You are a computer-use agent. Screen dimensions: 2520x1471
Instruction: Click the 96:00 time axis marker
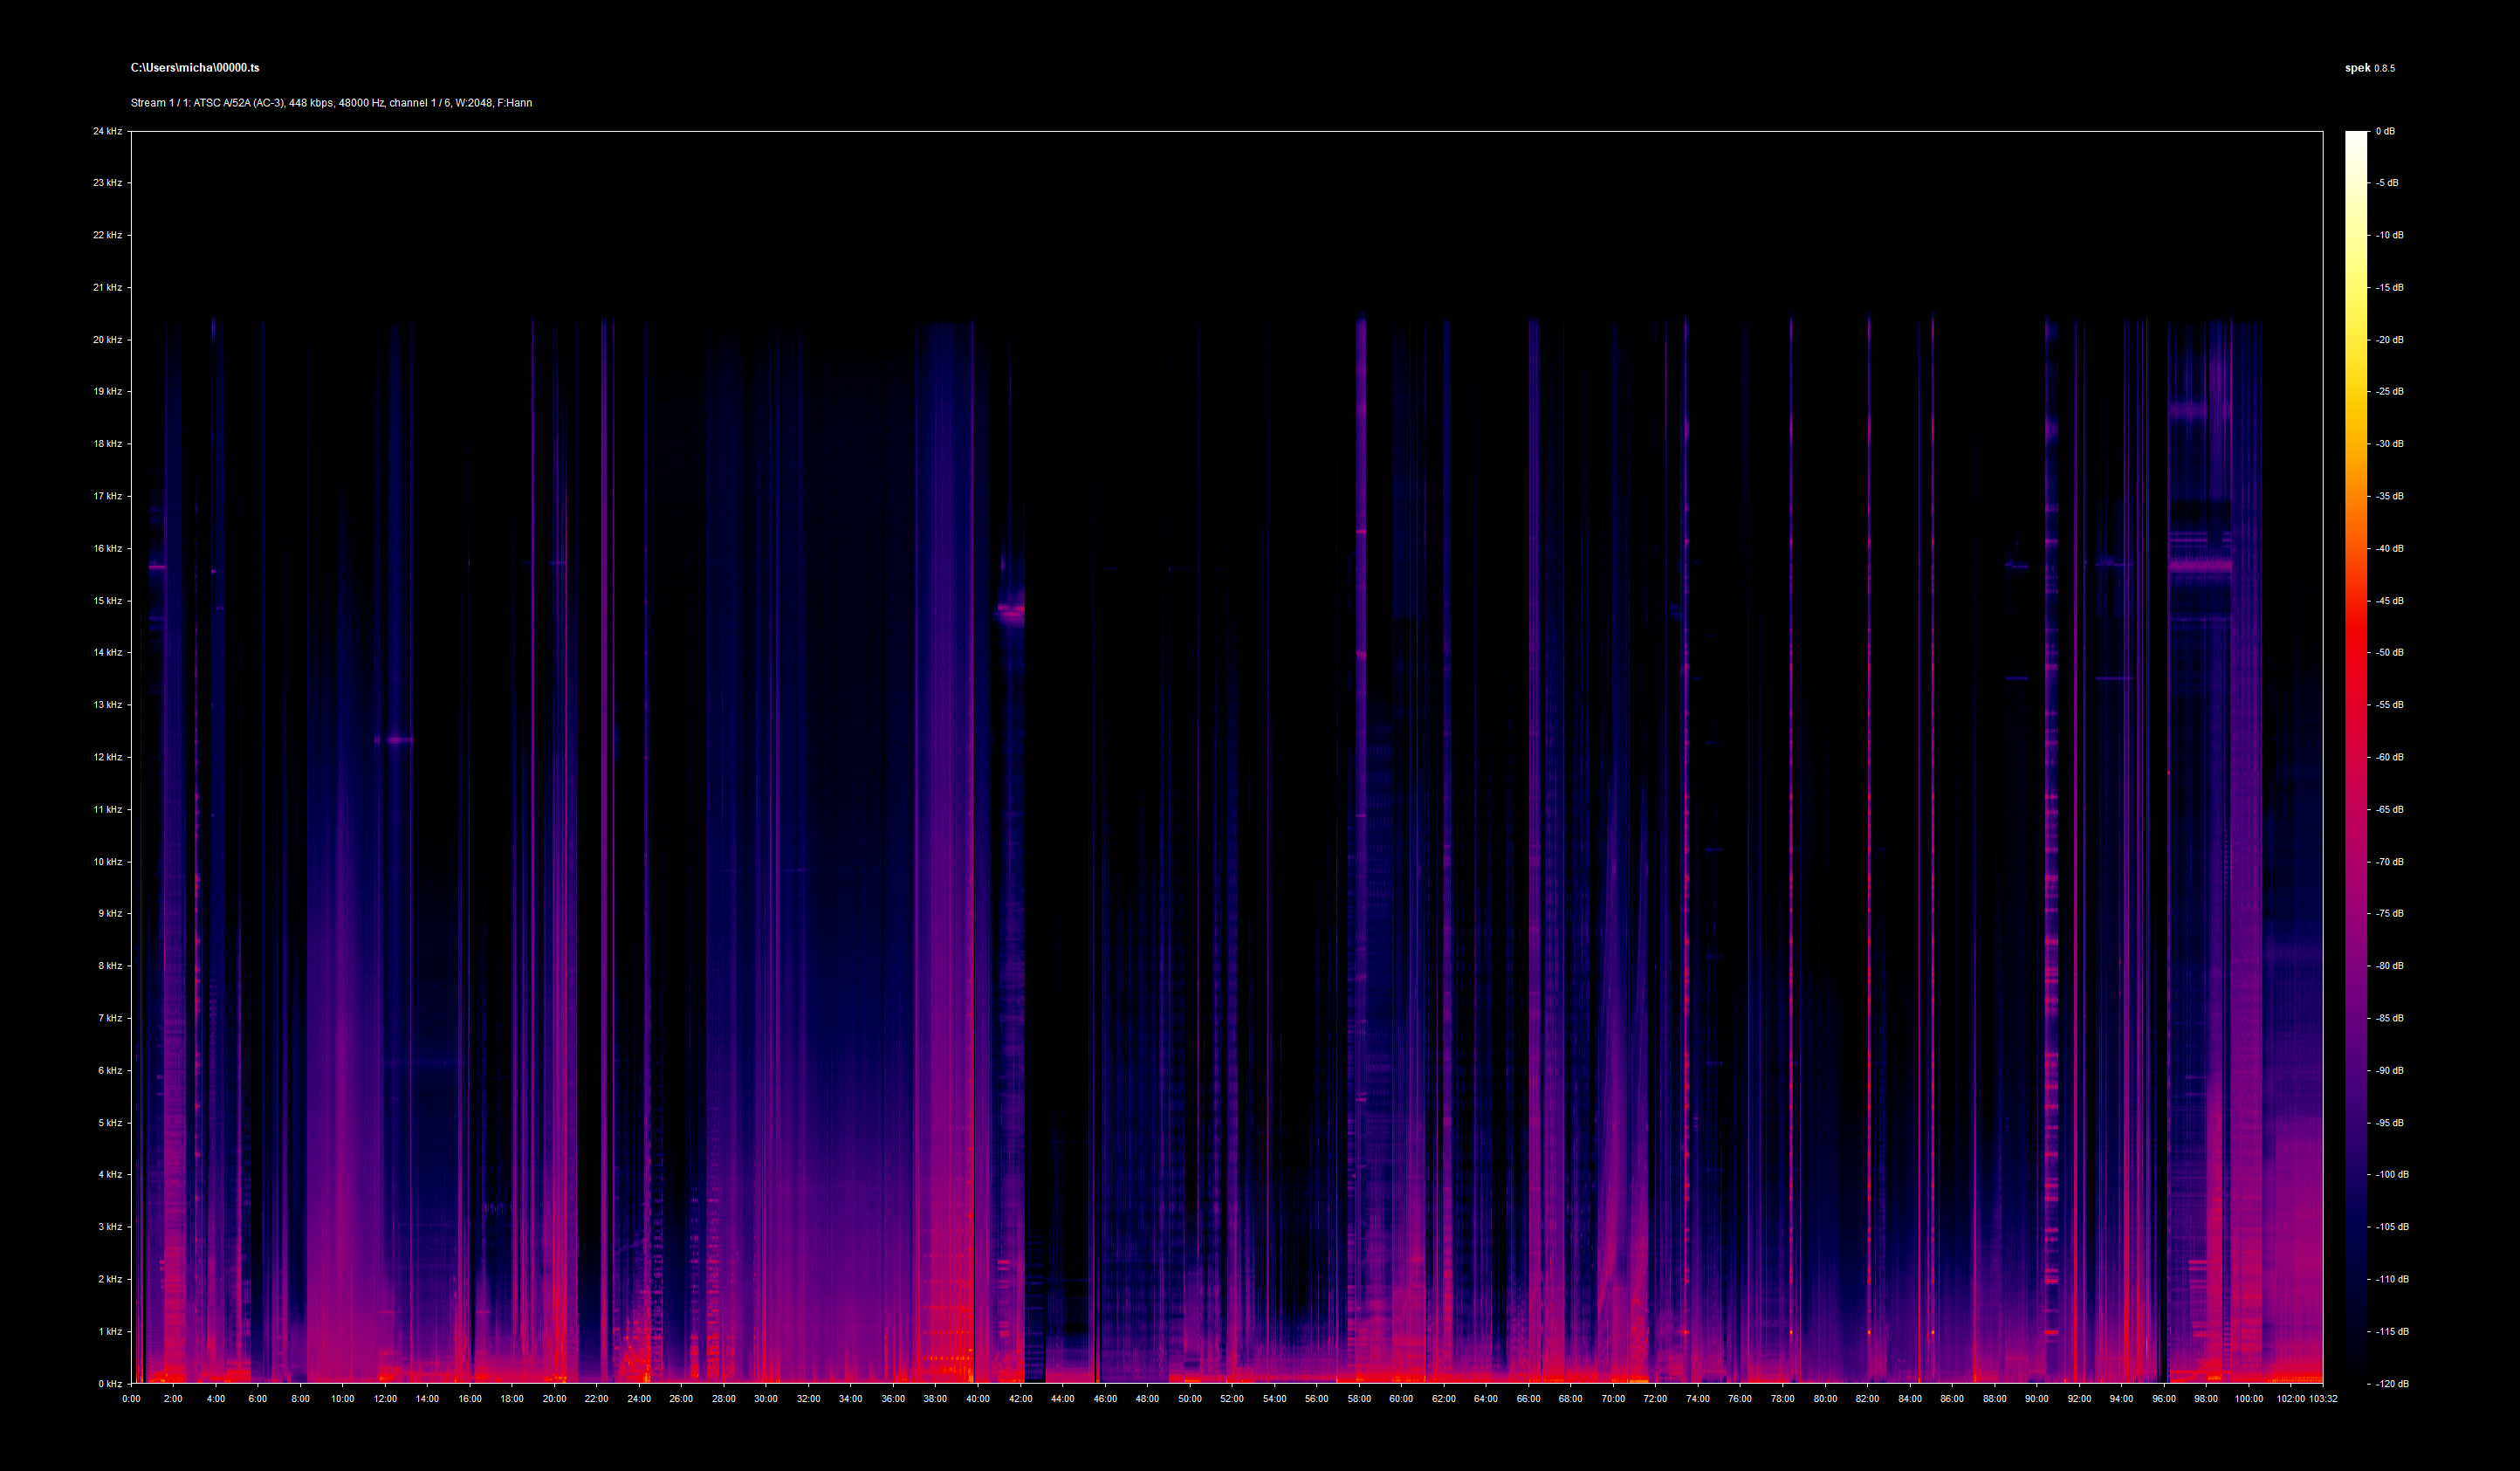tap(2163, 1399)
